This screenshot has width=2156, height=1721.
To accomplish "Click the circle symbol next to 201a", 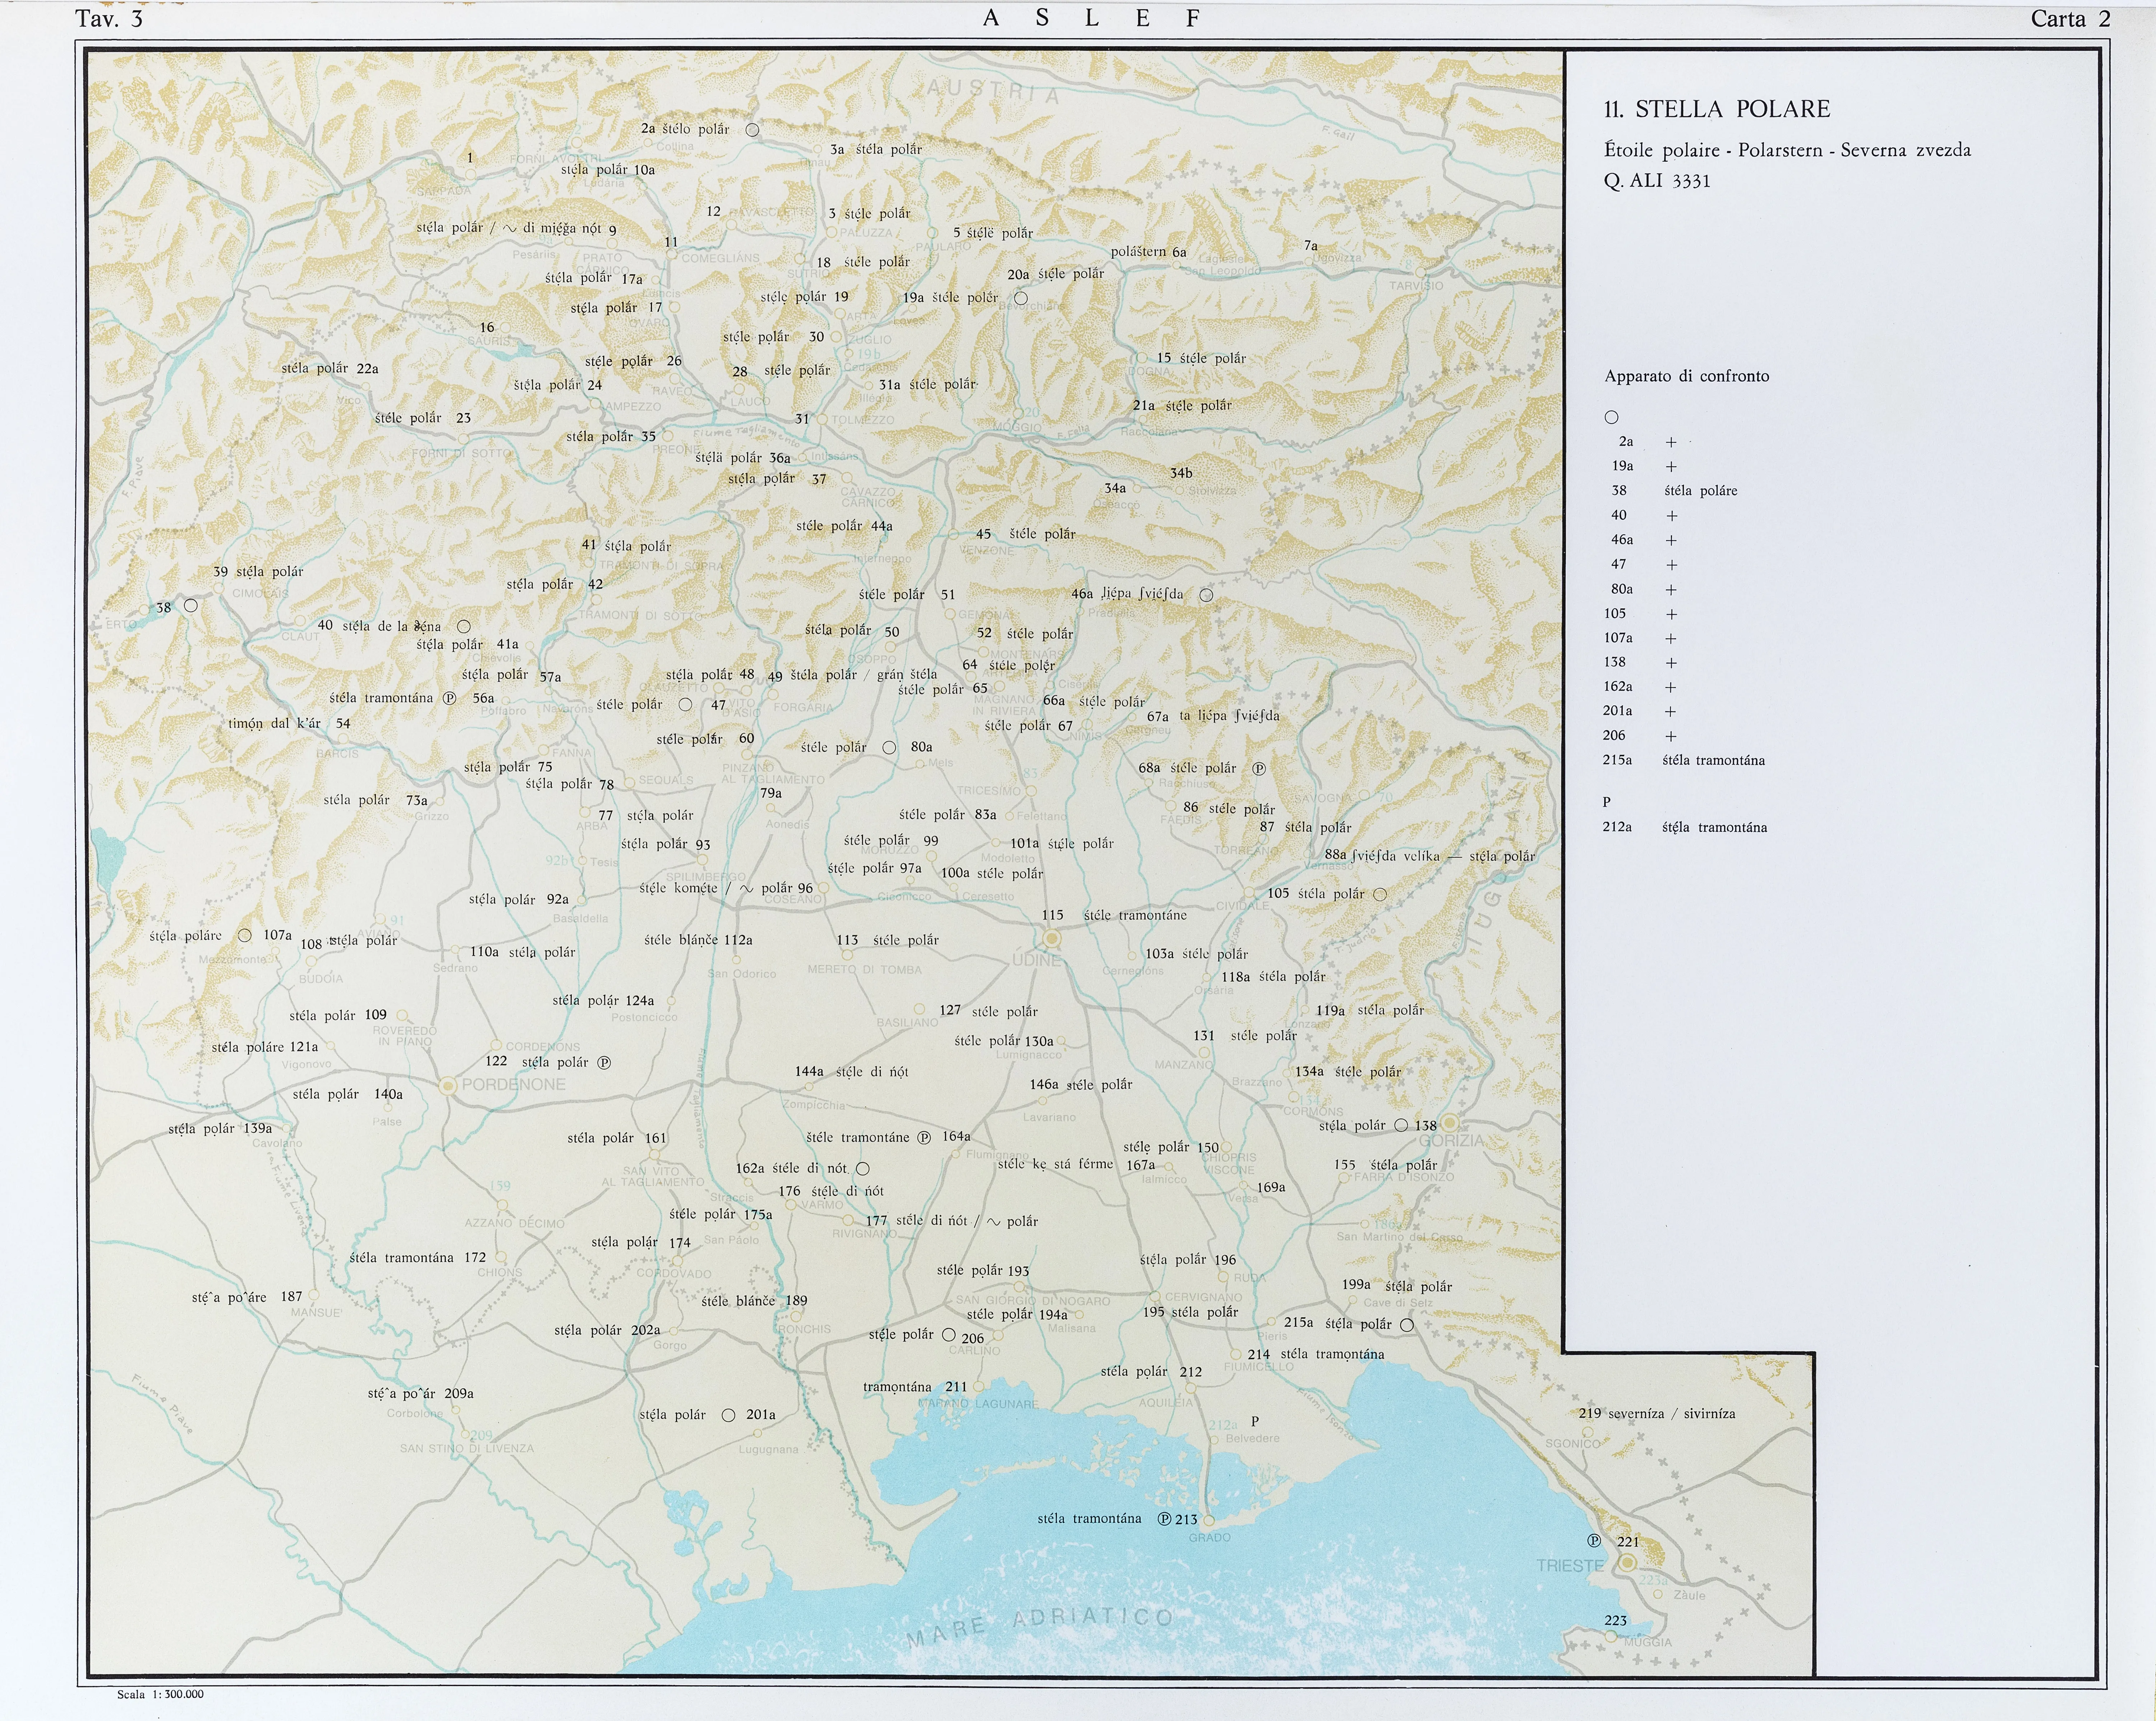I will (729, 1415).
